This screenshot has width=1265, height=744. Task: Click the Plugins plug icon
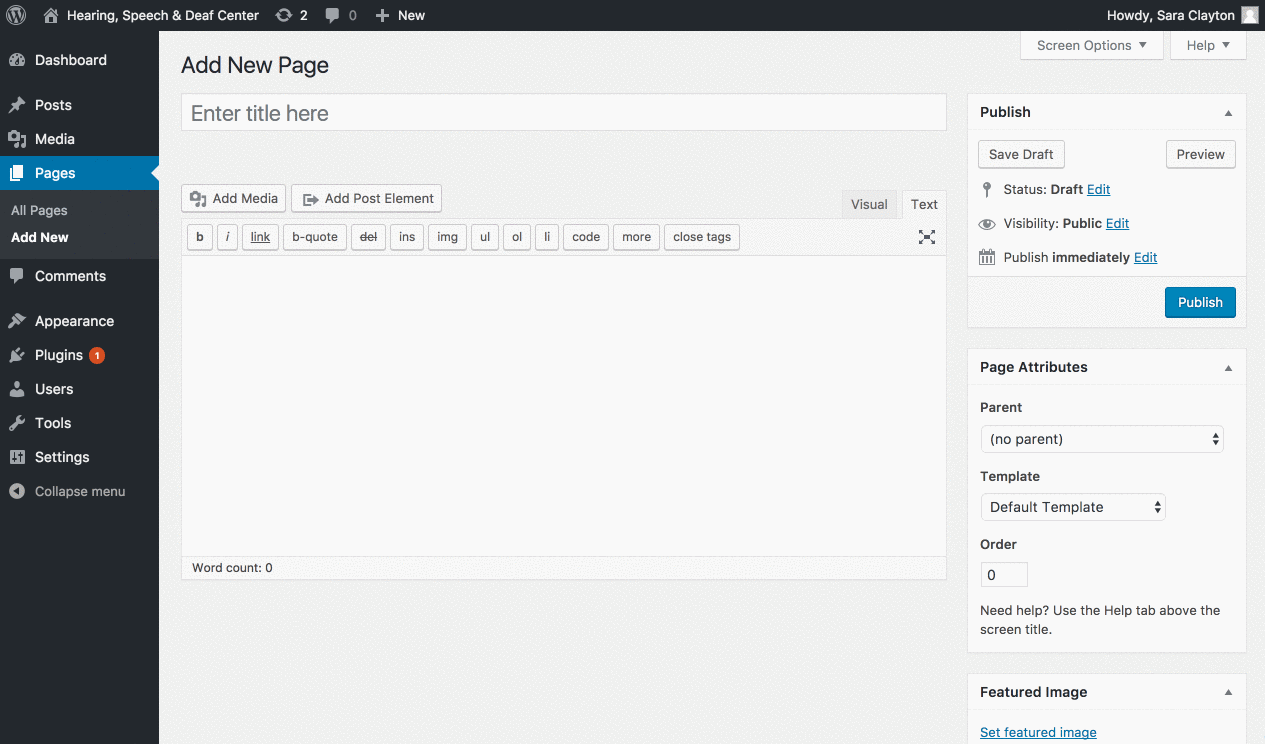(x=17, y=355)
